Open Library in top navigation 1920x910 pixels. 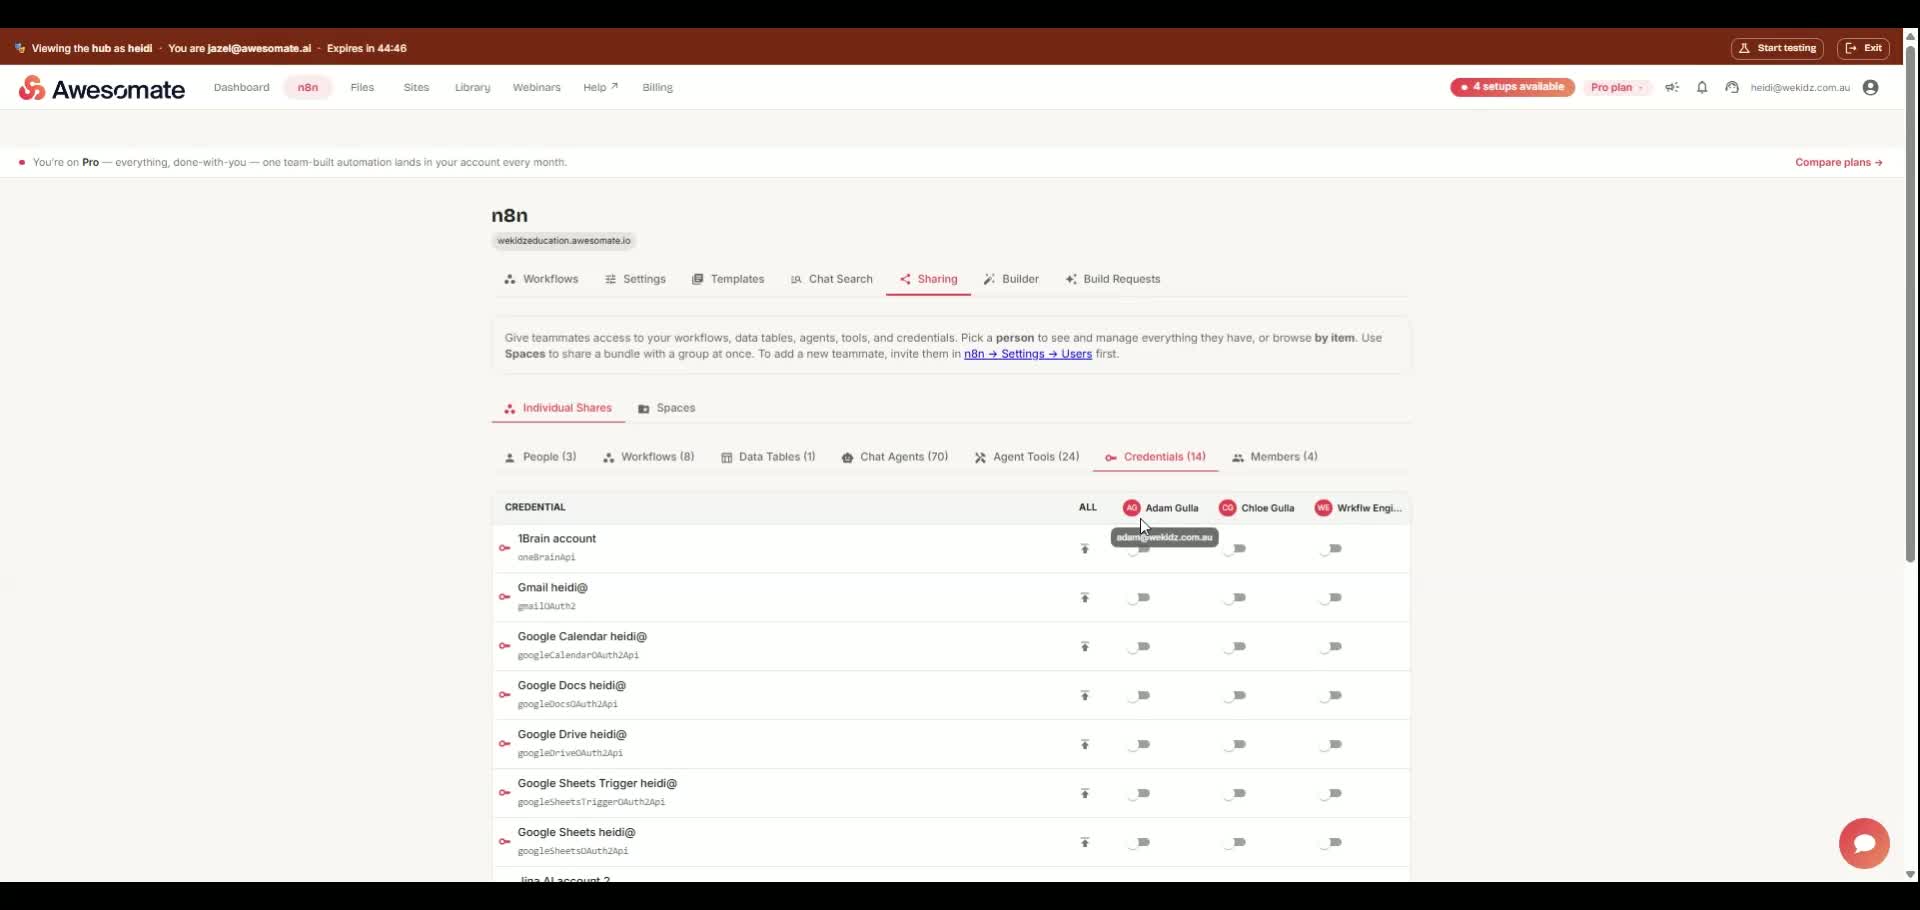[x=472, y=88]
